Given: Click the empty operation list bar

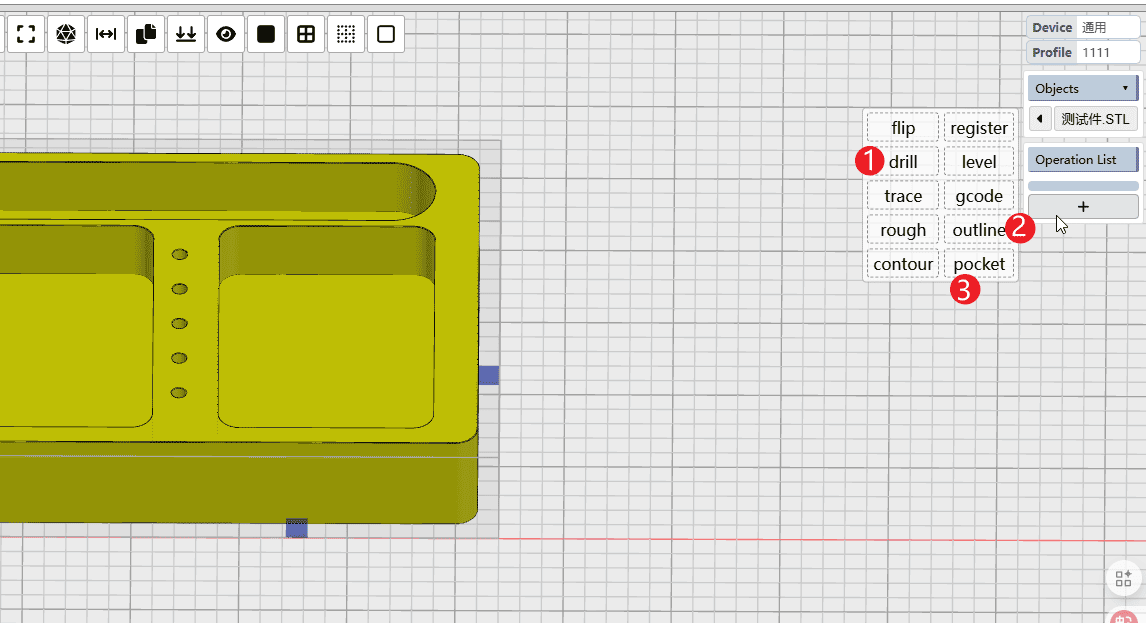Looking at the screenshot, I should 1083,185.
